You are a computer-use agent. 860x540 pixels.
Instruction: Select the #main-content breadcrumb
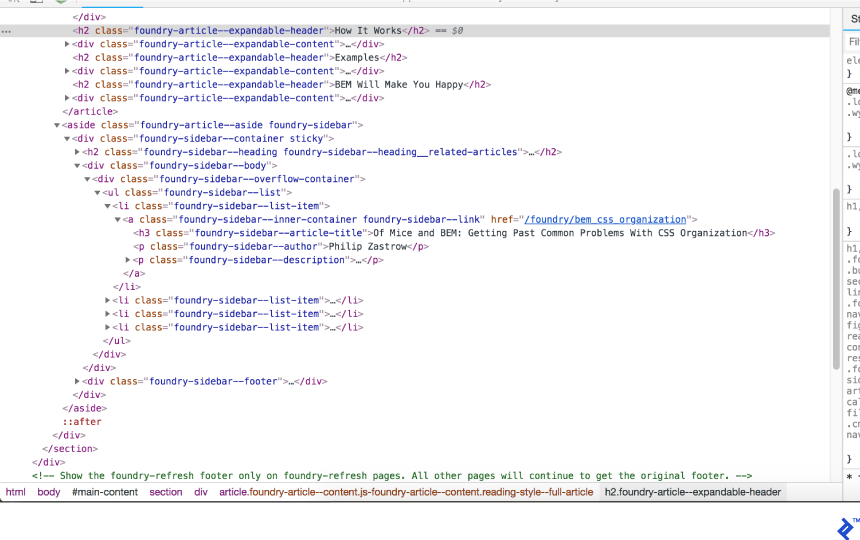[105, 492]
